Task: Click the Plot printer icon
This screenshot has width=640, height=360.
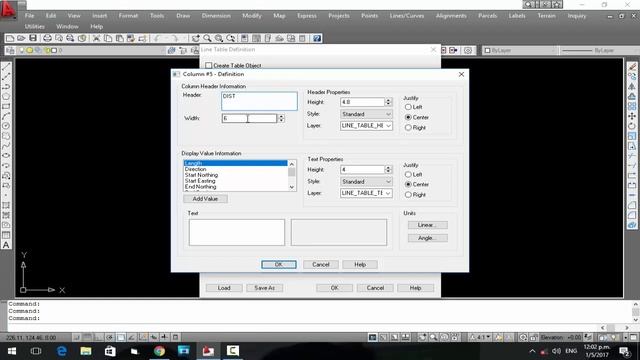Action: point(47,38)
